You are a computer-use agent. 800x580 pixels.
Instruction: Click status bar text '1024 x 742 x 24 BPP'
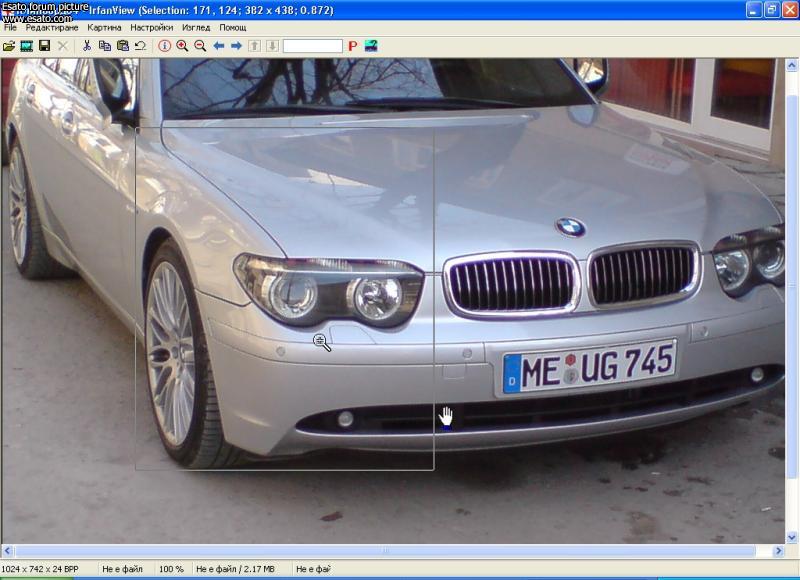[40, 569]
